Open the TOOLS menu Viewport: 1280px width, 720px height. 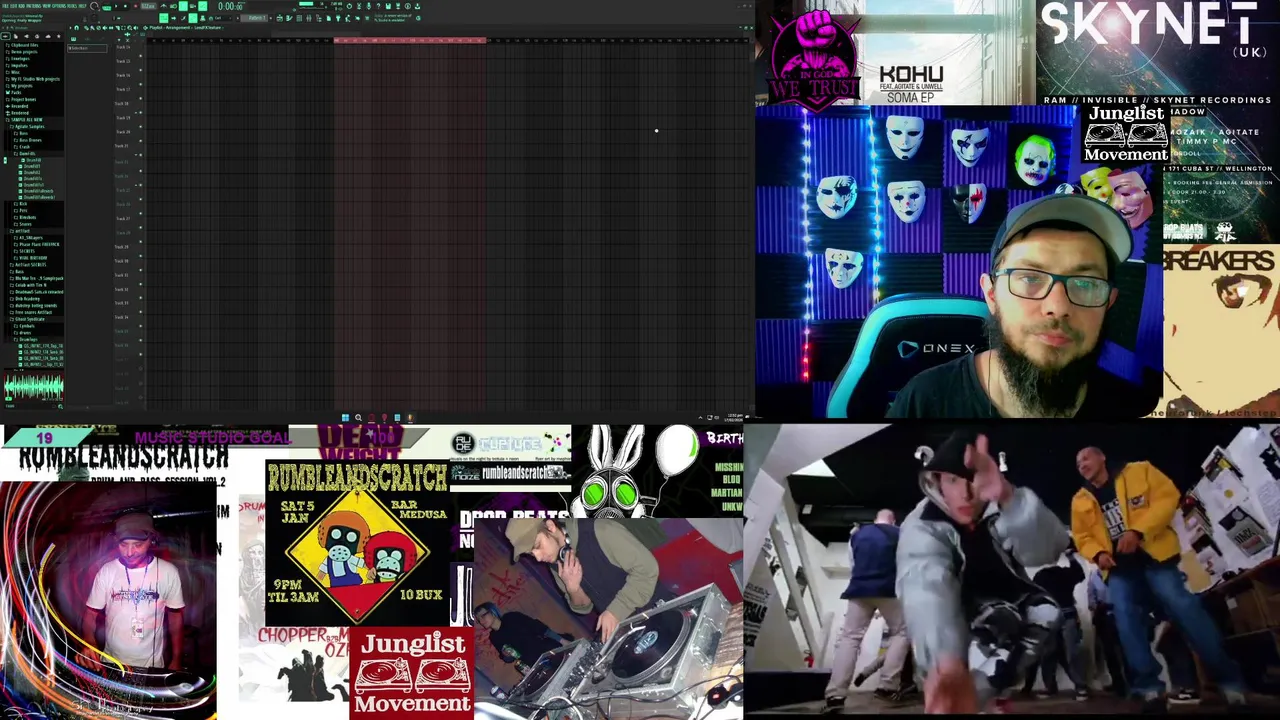click(x=72, y=6)
